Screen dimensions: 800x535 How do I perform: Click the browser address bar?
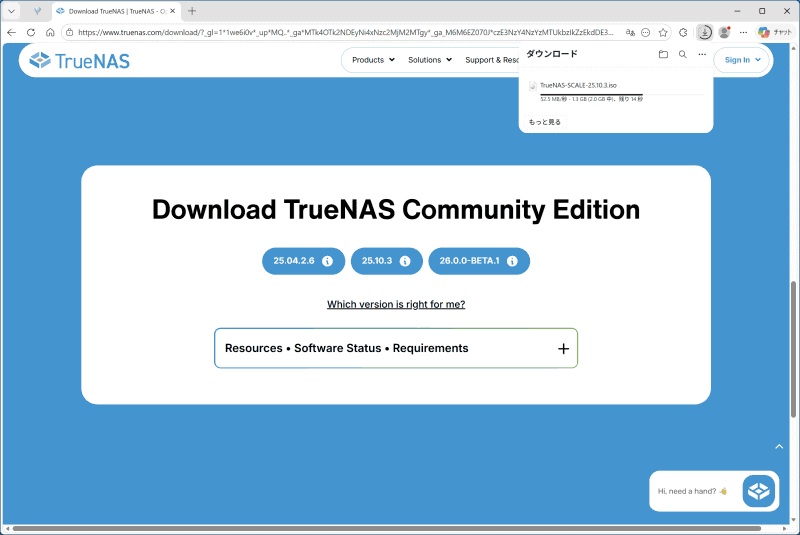[345, 33]
